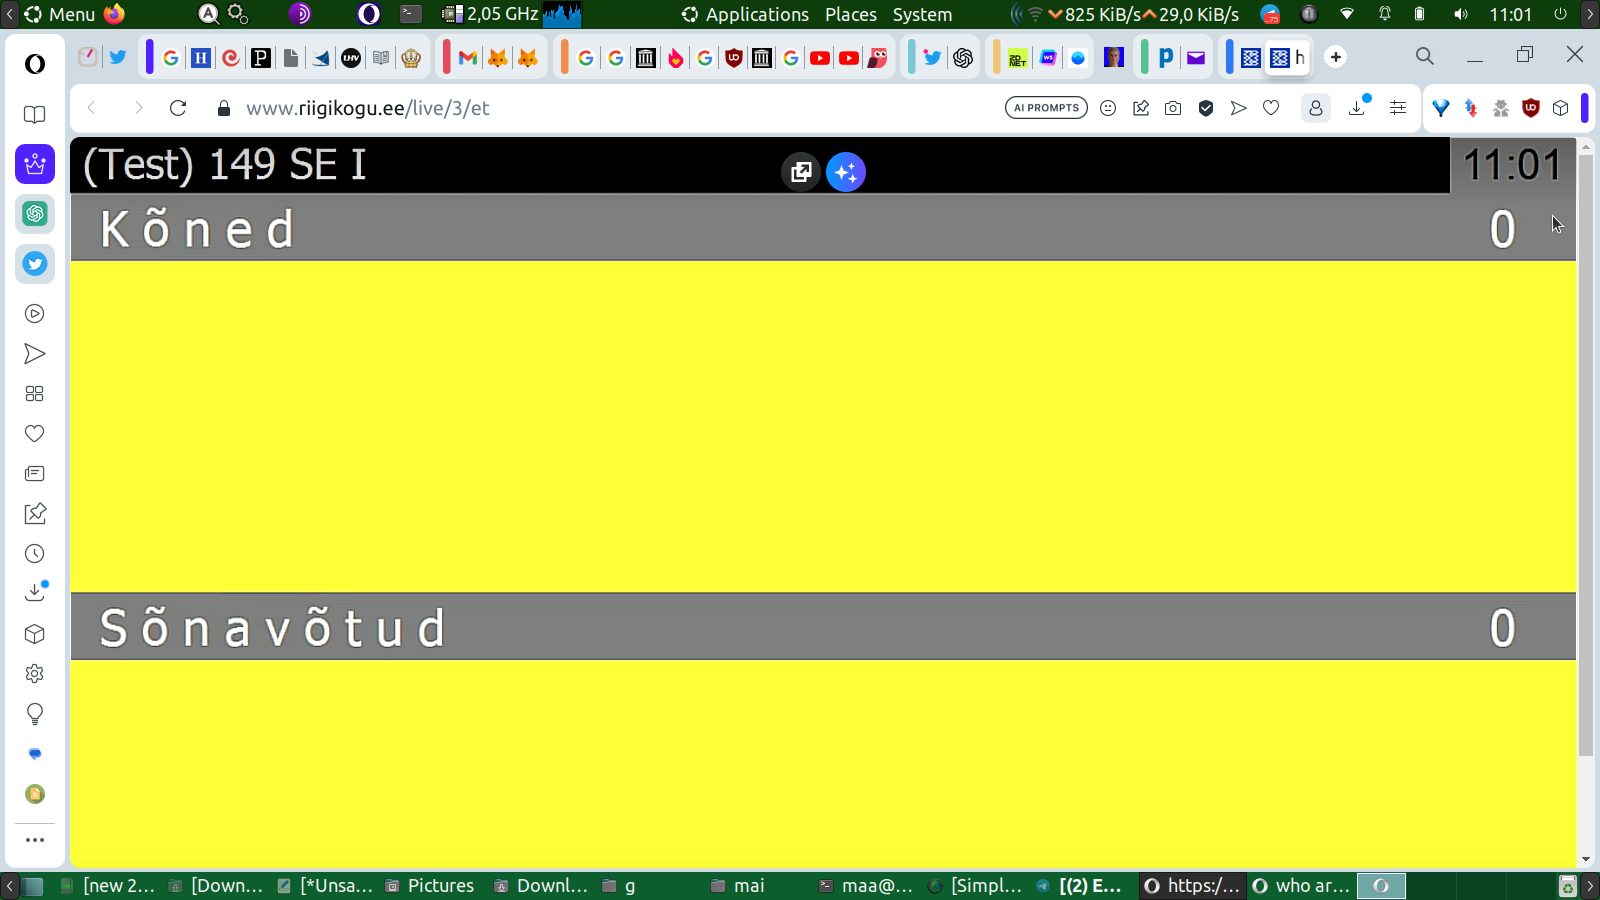Open the profile account icon in the toolbar
This screenshot has width=1600, height=900.
point(1316,108)
